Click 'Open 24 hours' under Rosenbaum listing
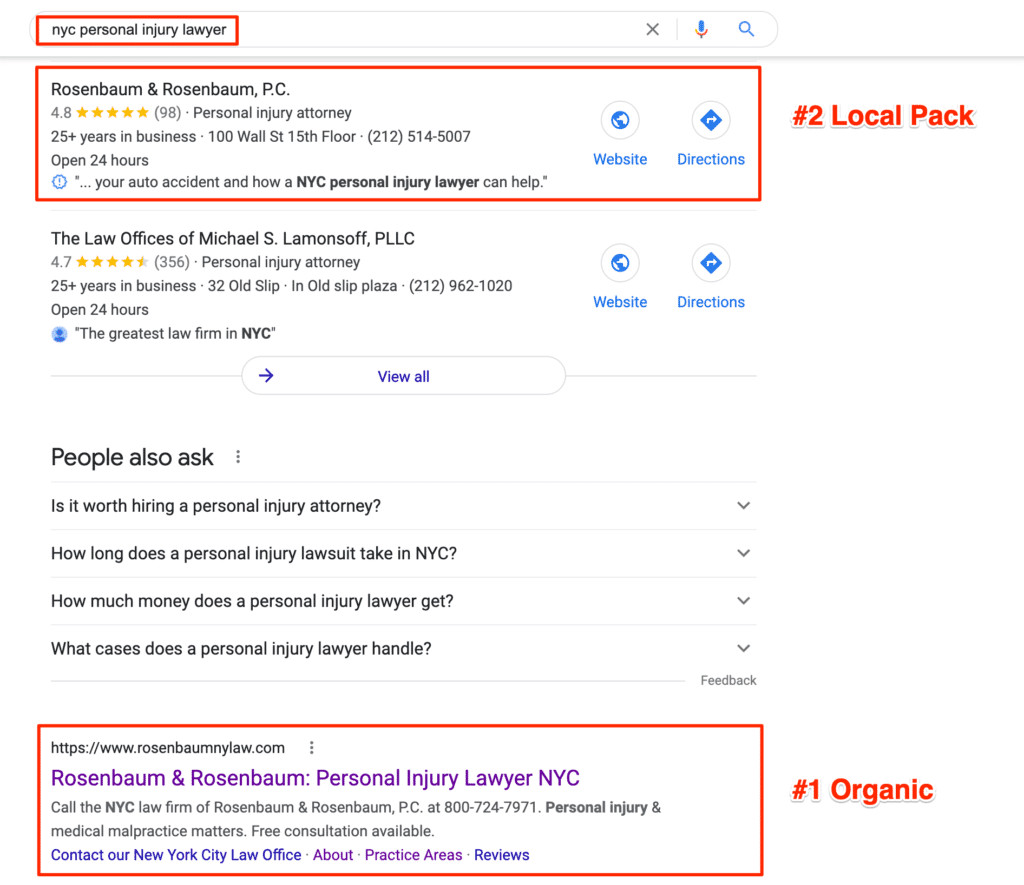Image resolution: width=1024 pixels, height=885 pixels. pyautogui.click(x=100, y=161)
